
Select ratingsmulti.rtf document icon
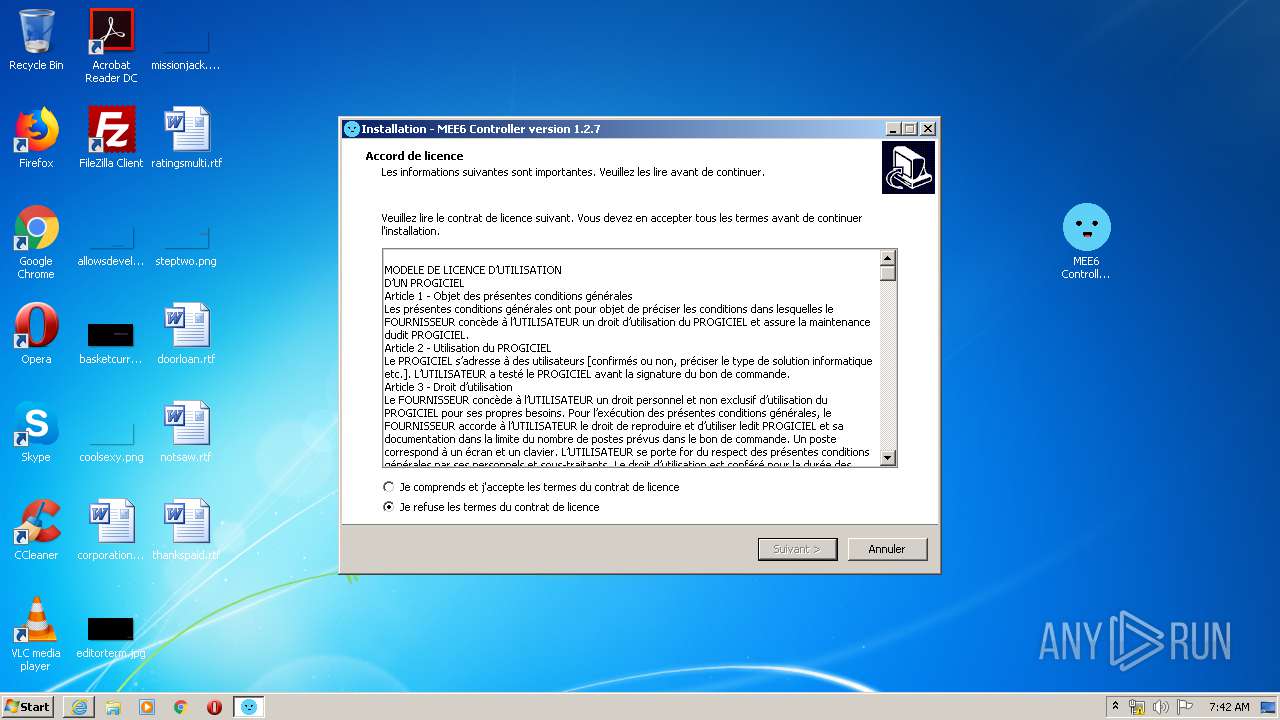(x=186, y=138)
